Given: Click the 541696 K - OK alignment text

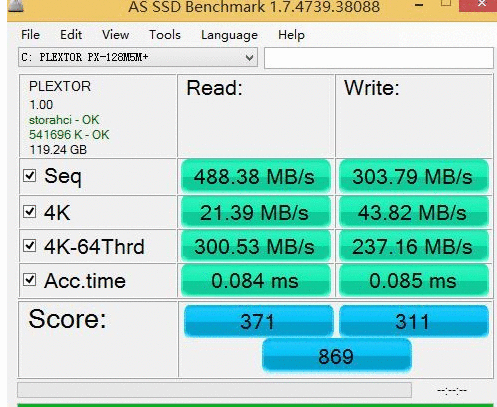Looking at the screenshot, I should (69, 135).
